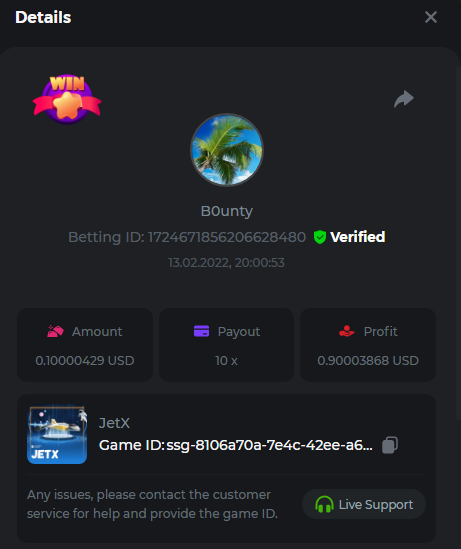
Task: Click the green headphones support icon
Action: pos(324,505)
